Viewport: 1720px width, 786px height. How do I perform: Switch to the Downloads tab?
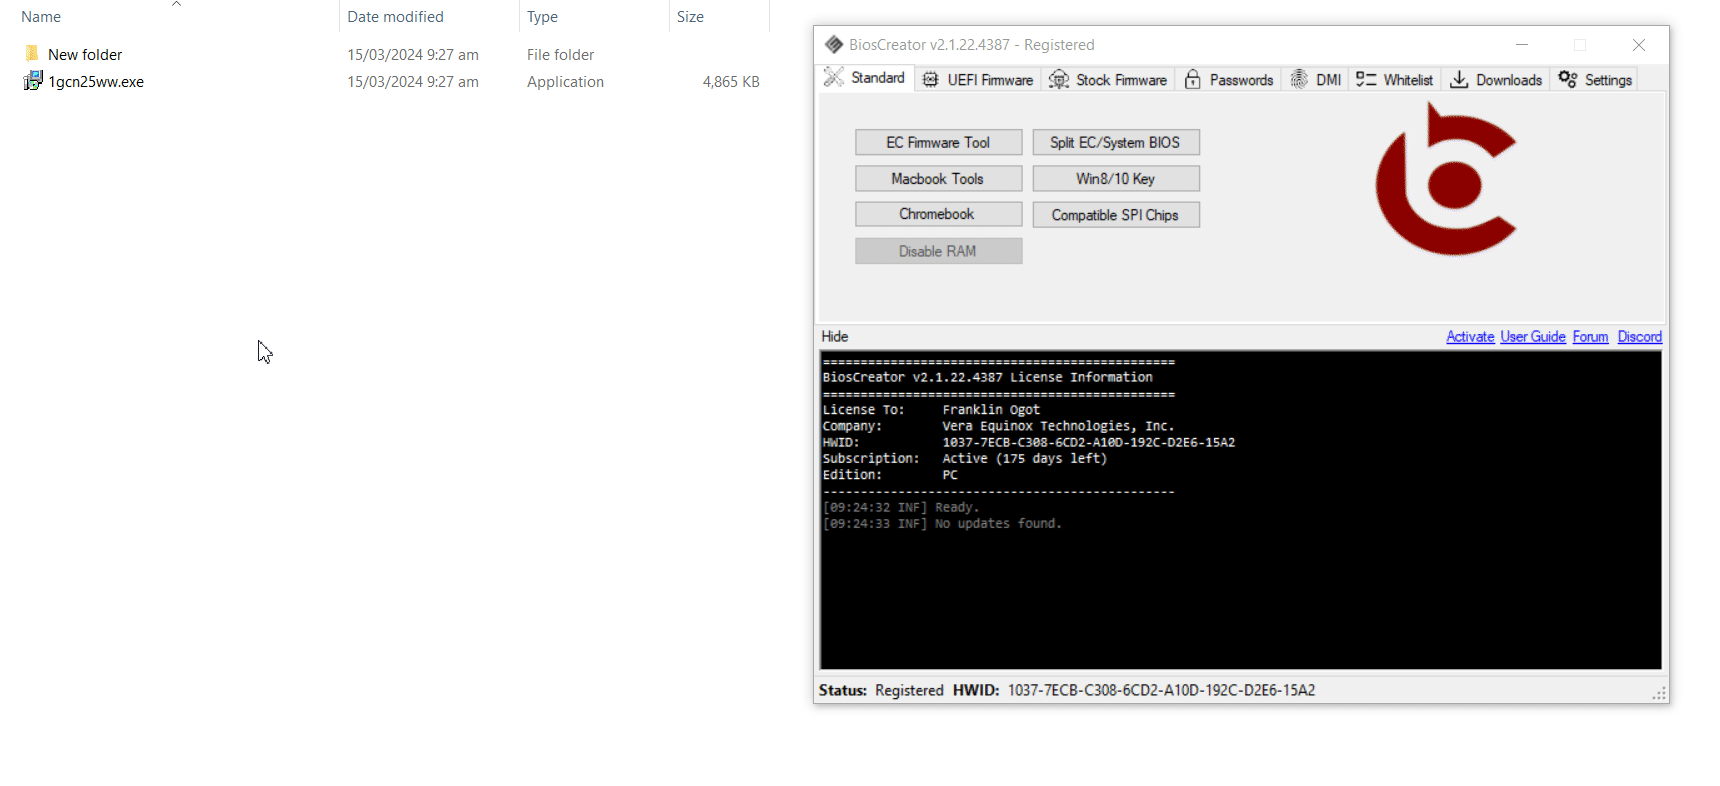1495,80
